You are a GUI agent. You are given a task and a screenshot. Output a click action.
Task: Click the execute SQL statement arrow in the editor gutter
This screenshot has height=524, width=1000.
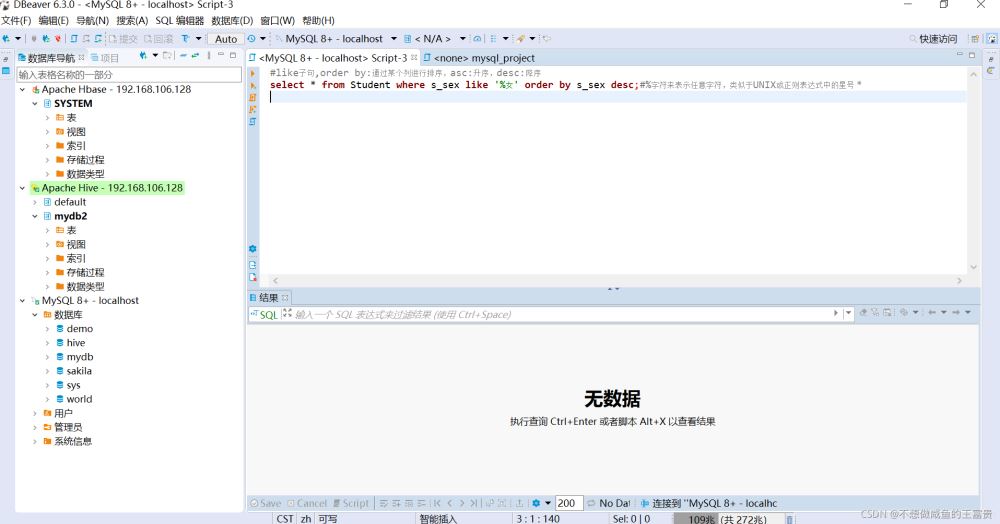(x=253, y=73)
